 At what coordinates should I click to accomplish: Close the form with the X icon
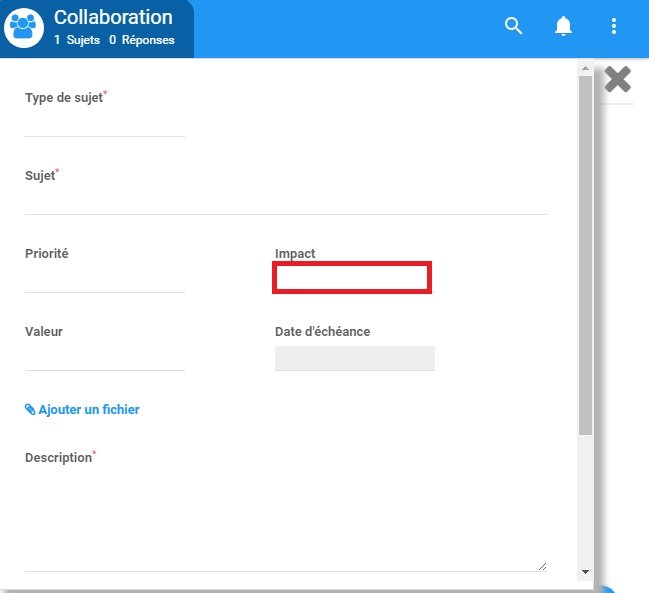[x=618, y=80]
